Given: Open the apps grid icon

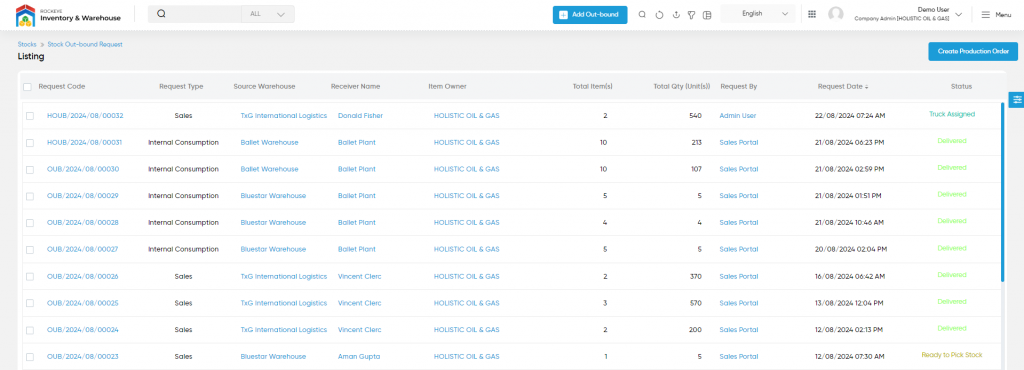Looking at the screenshot, I should 812,14.
